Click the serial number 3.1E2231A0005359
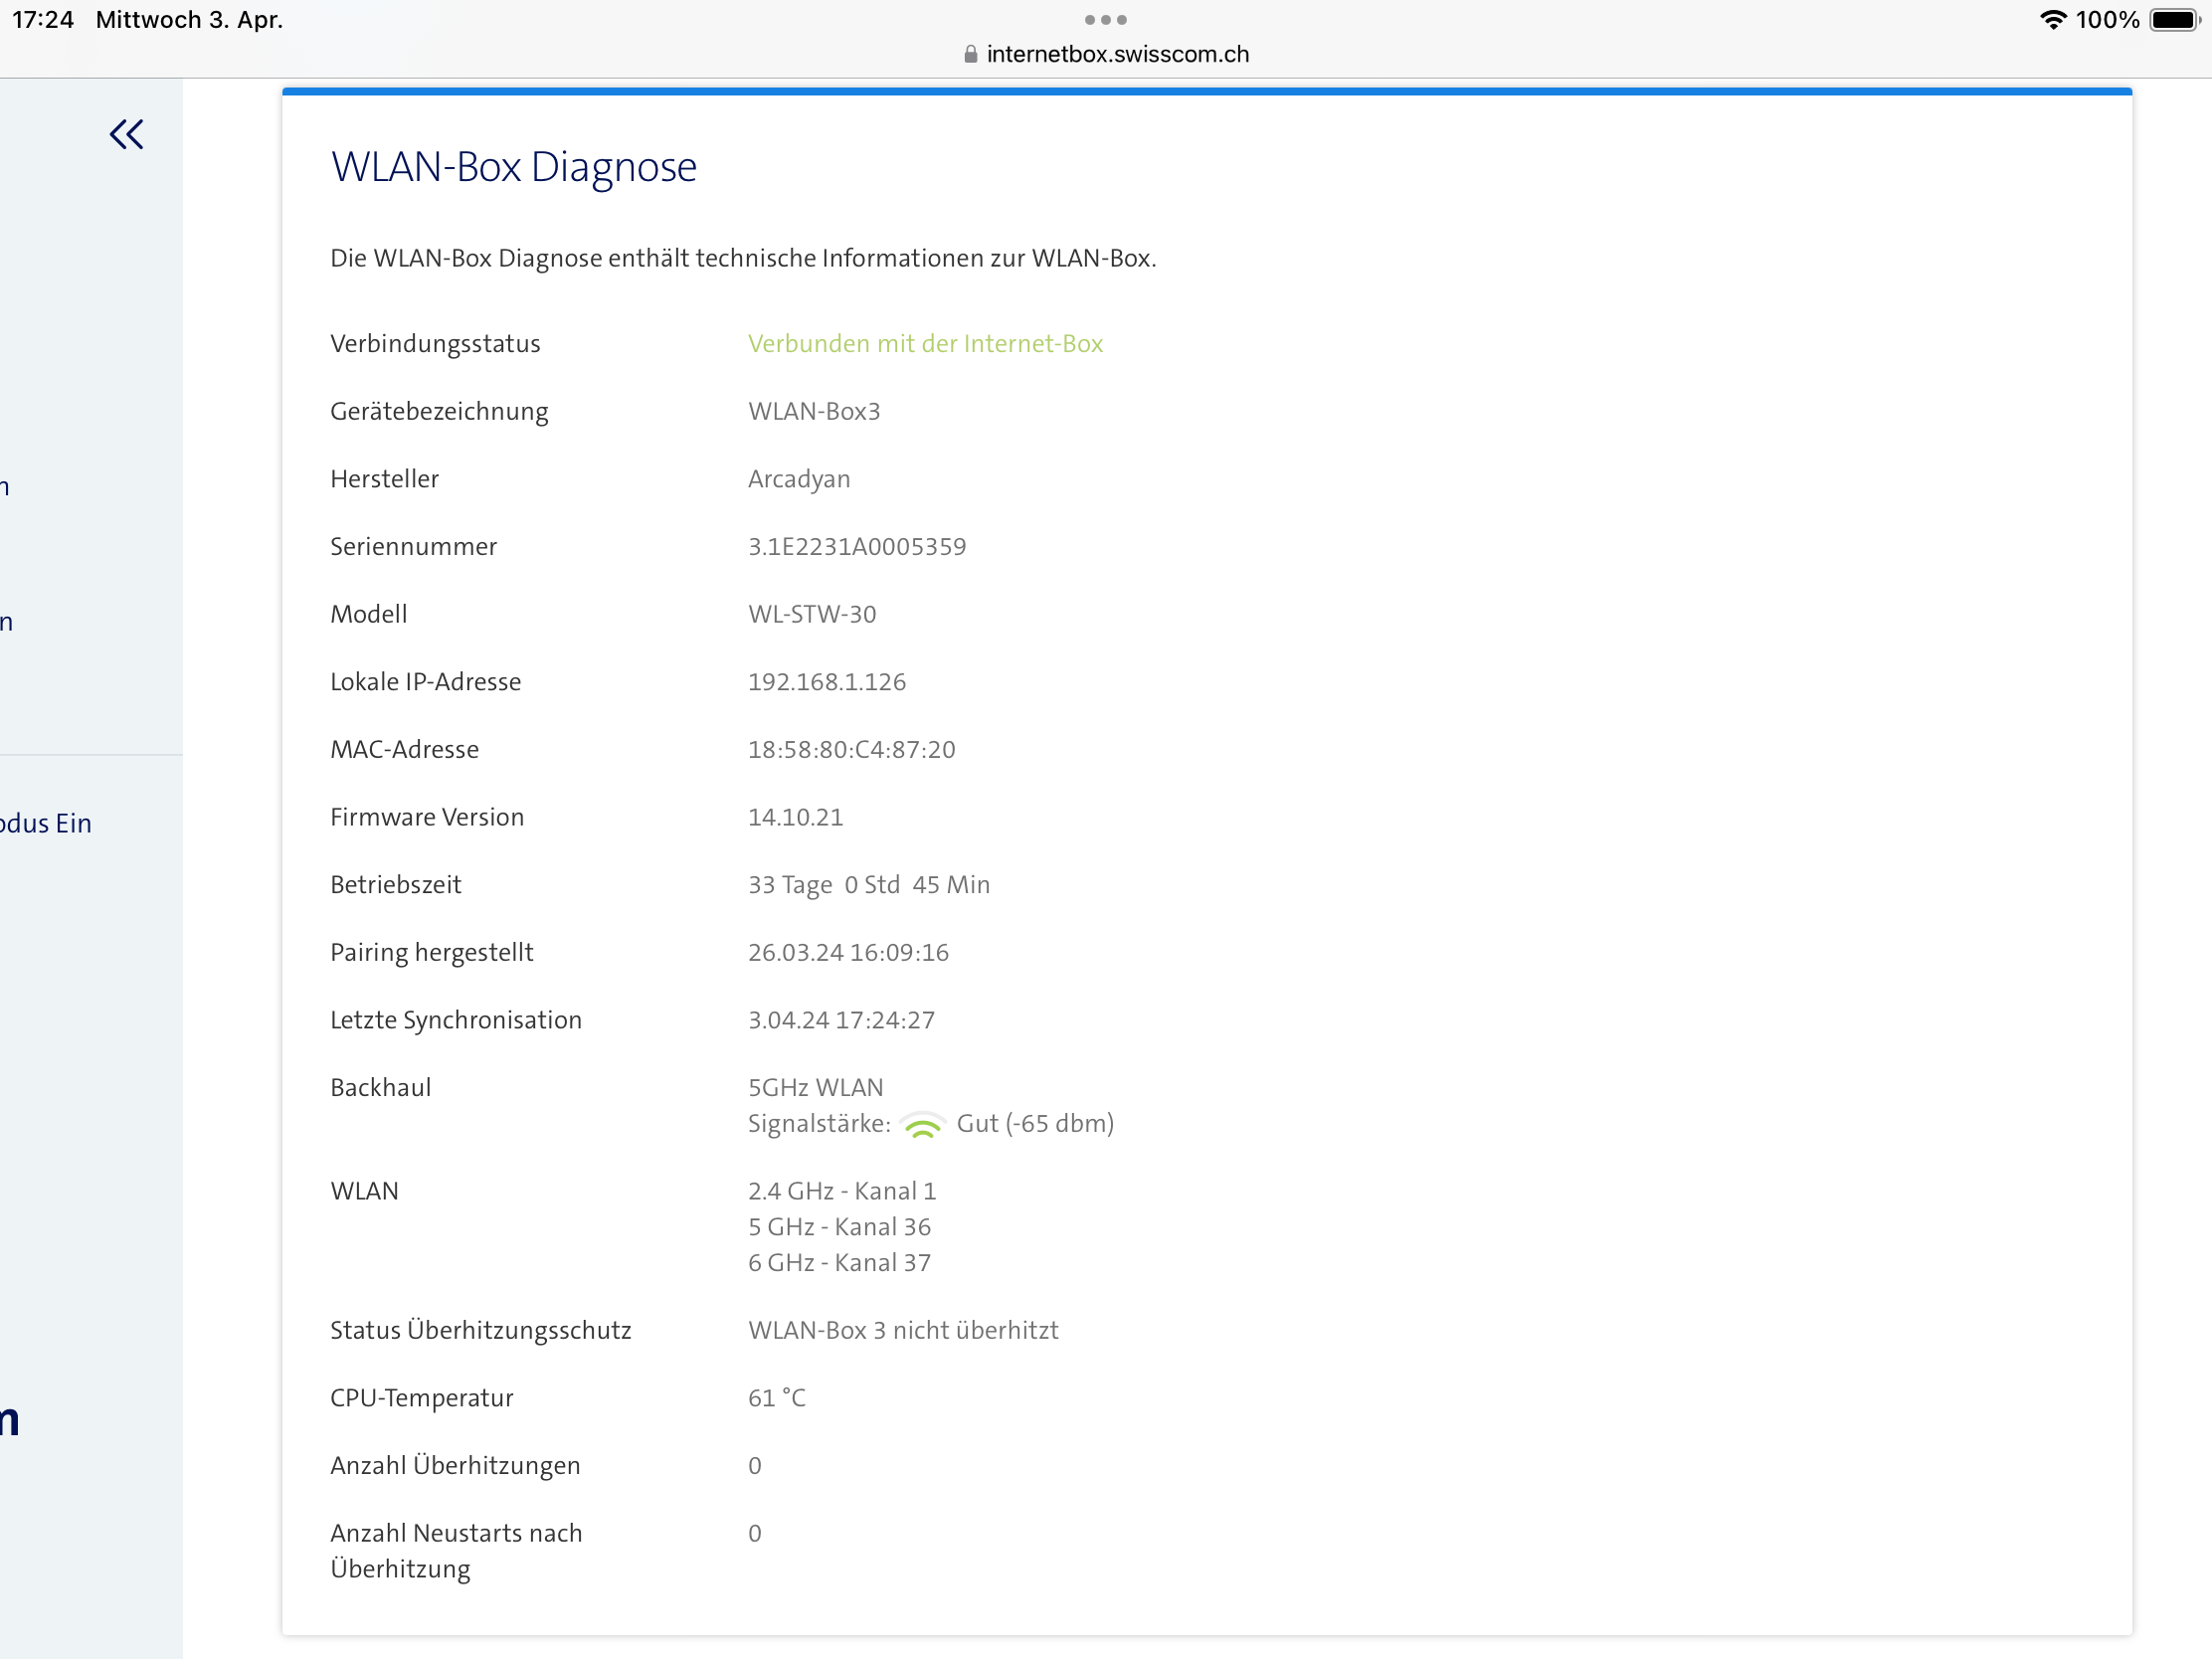Viewport: 2212px width, 1659px height. (857, 546)
